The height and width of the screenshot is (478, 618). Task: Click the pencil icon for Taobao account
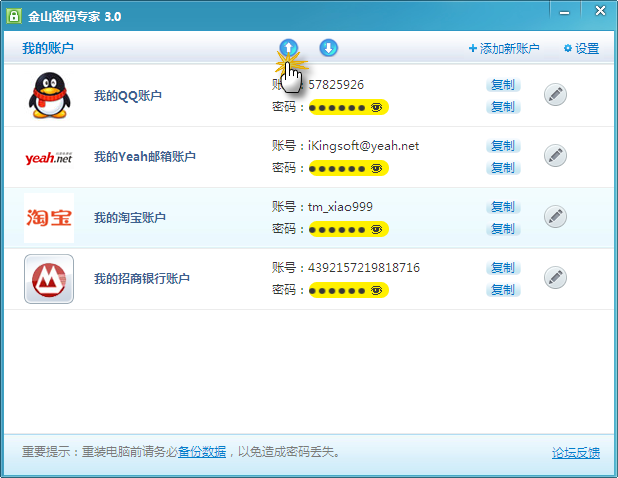pos(555,217)
